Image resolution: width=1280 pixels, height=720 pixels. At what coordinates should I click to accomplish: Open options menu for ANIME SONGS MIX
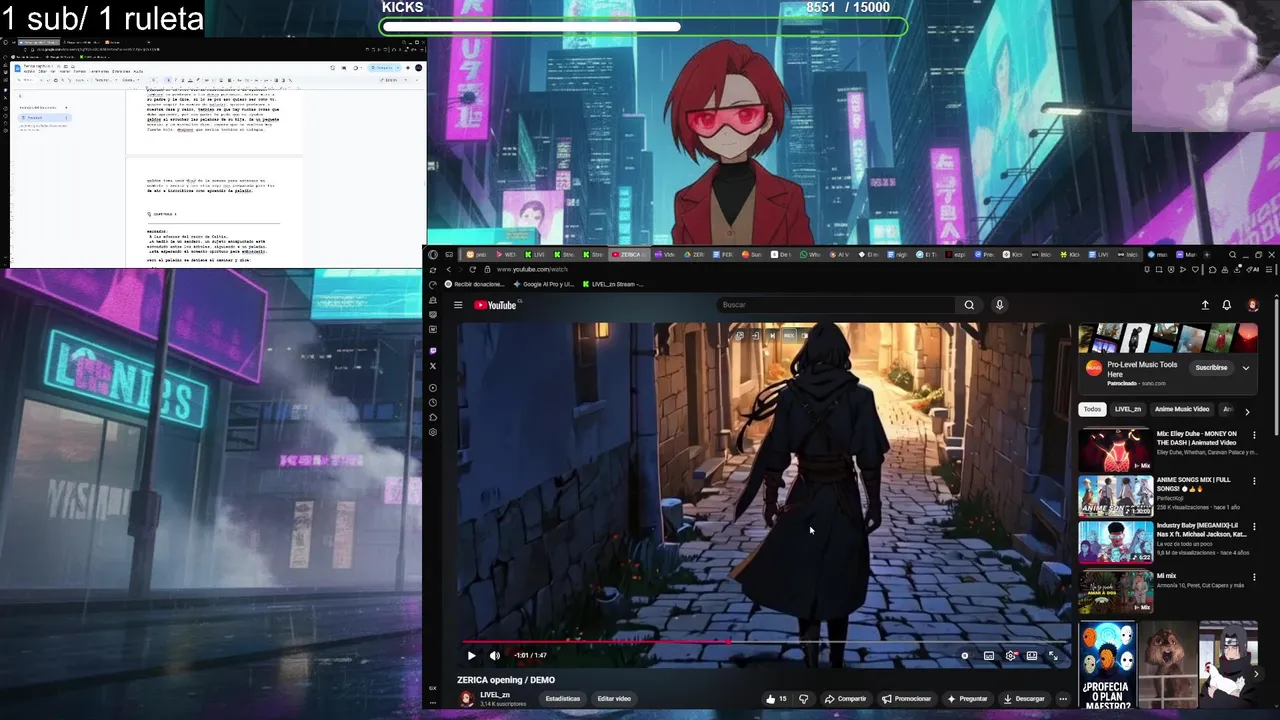pos(1254,481)
